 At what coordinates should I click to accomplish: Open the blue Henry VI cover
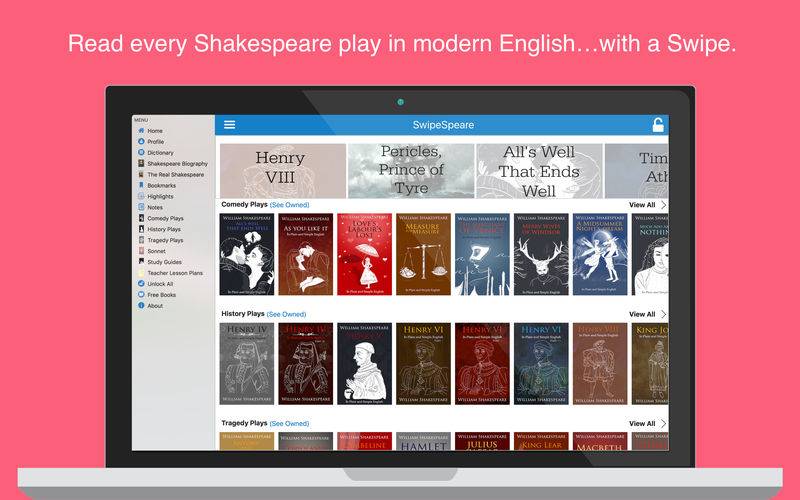click(x=541, y=364)
